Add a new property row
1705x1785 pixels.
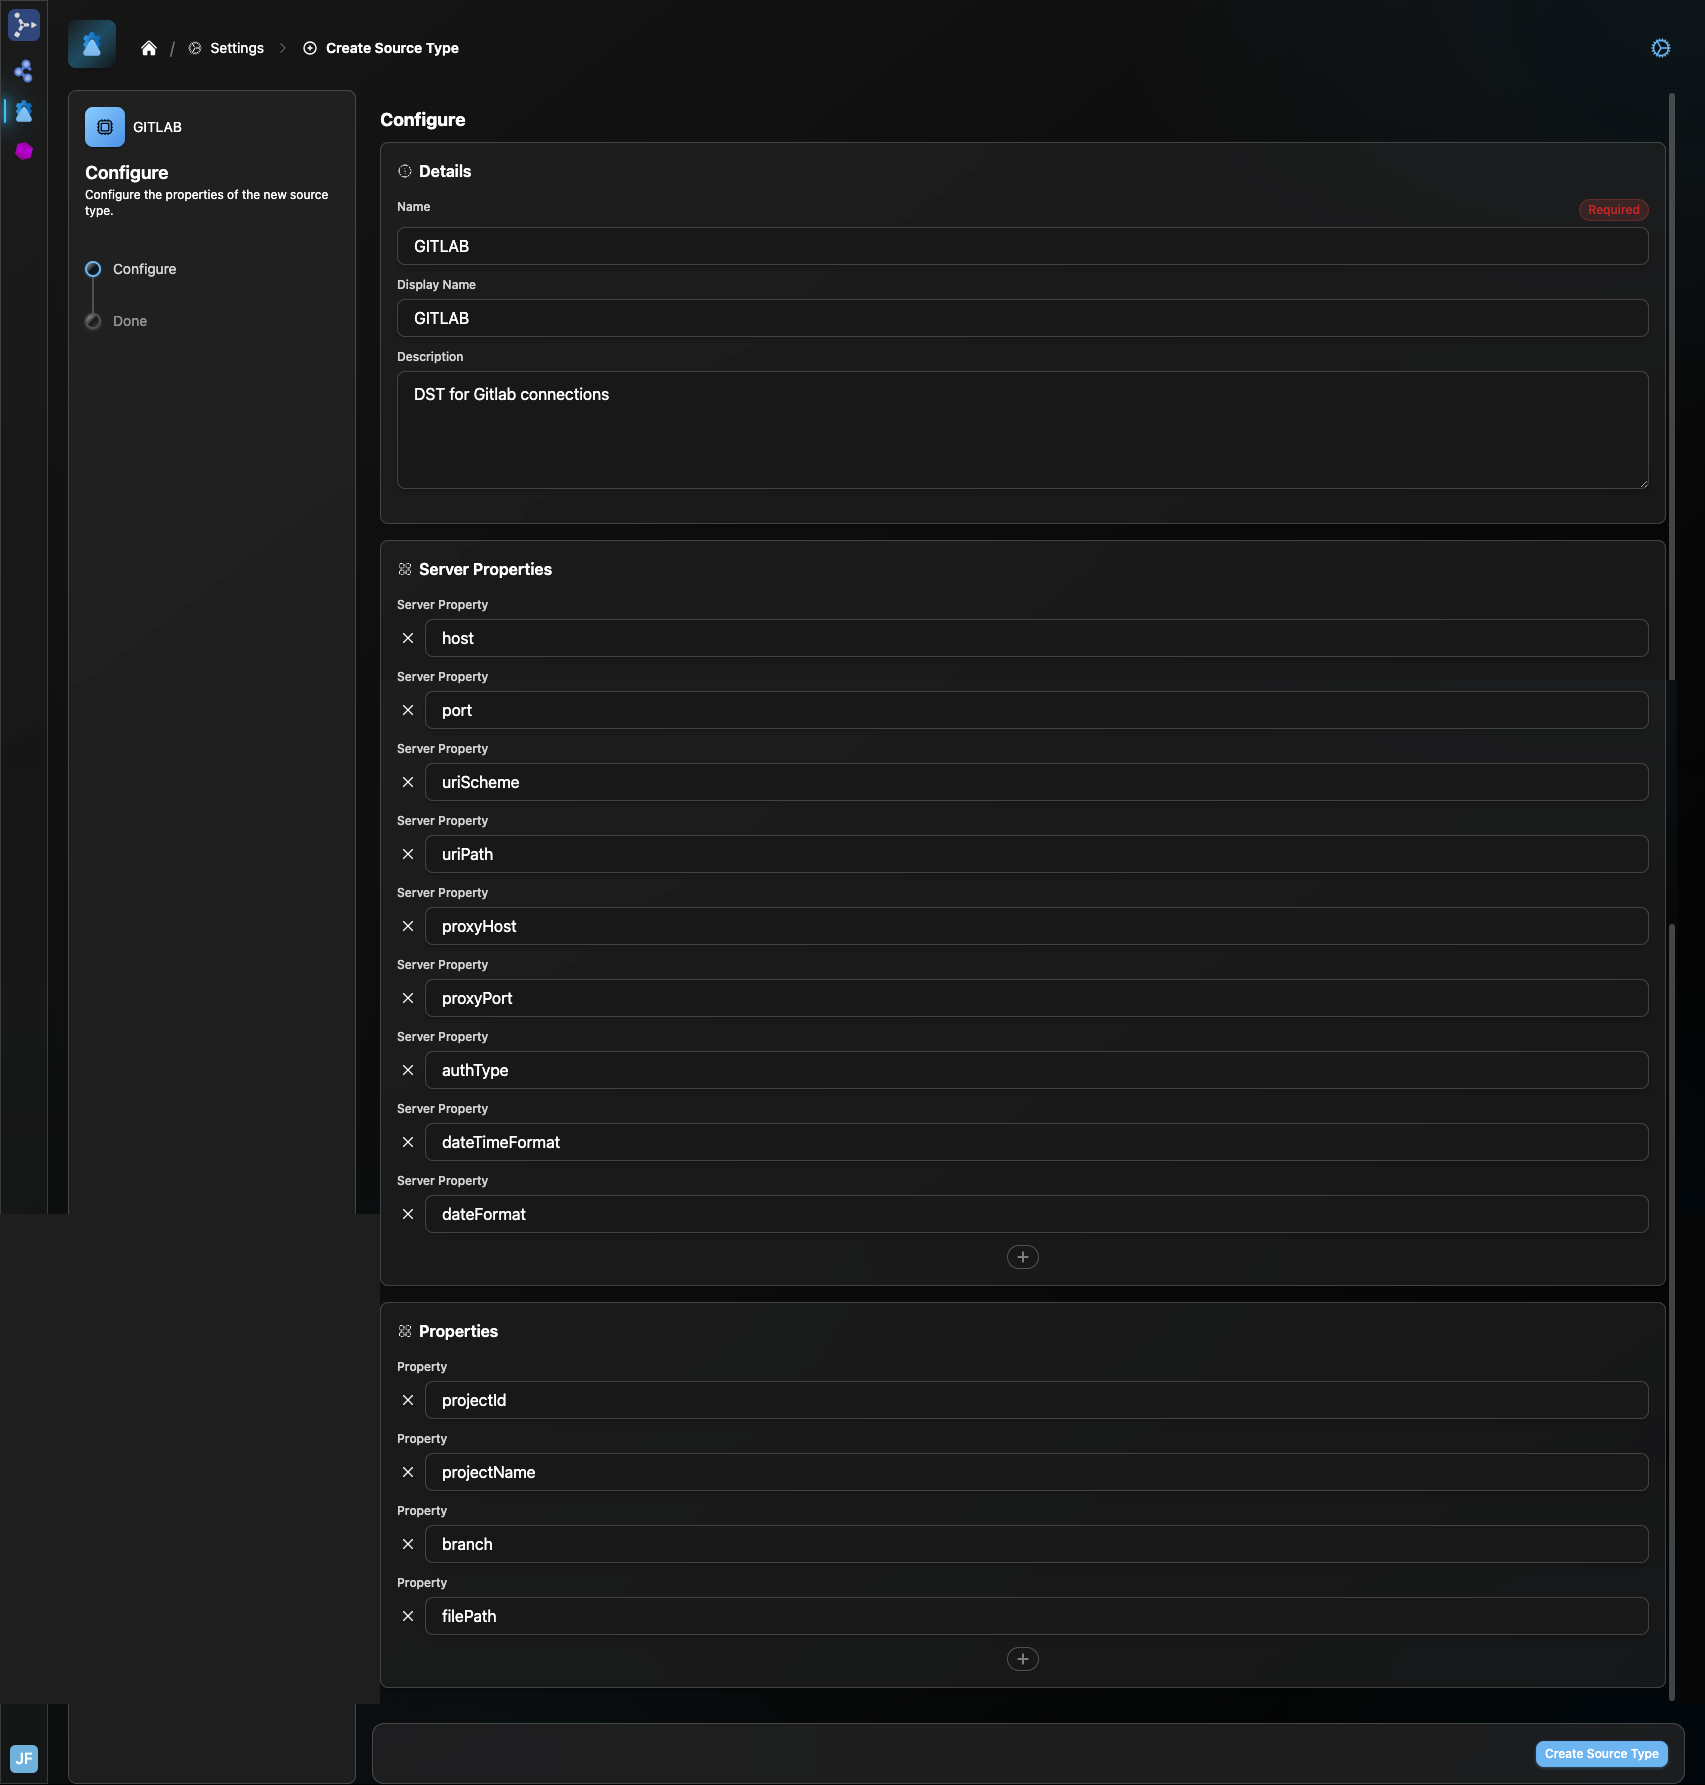pos(1022,1659)
